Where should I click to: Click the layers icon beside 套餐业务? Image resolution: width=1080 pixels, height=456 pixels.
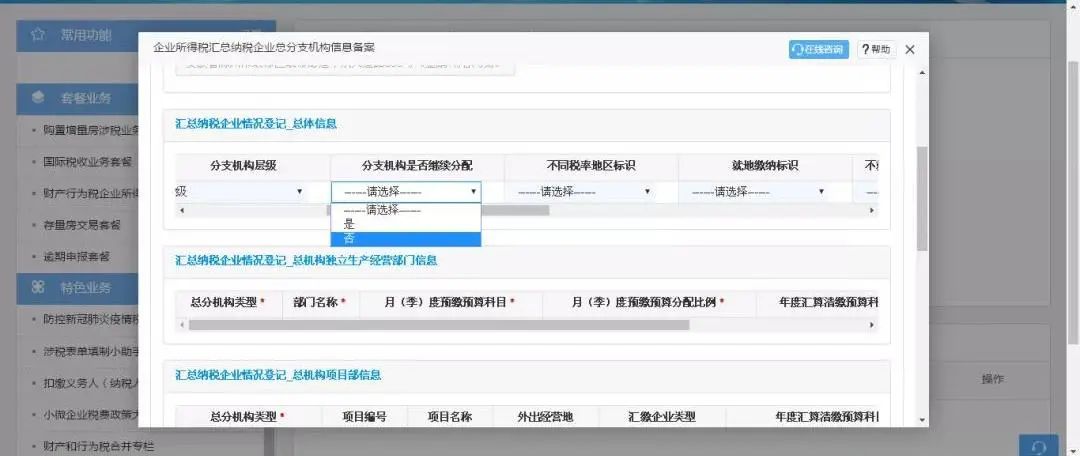pos(38,98)
